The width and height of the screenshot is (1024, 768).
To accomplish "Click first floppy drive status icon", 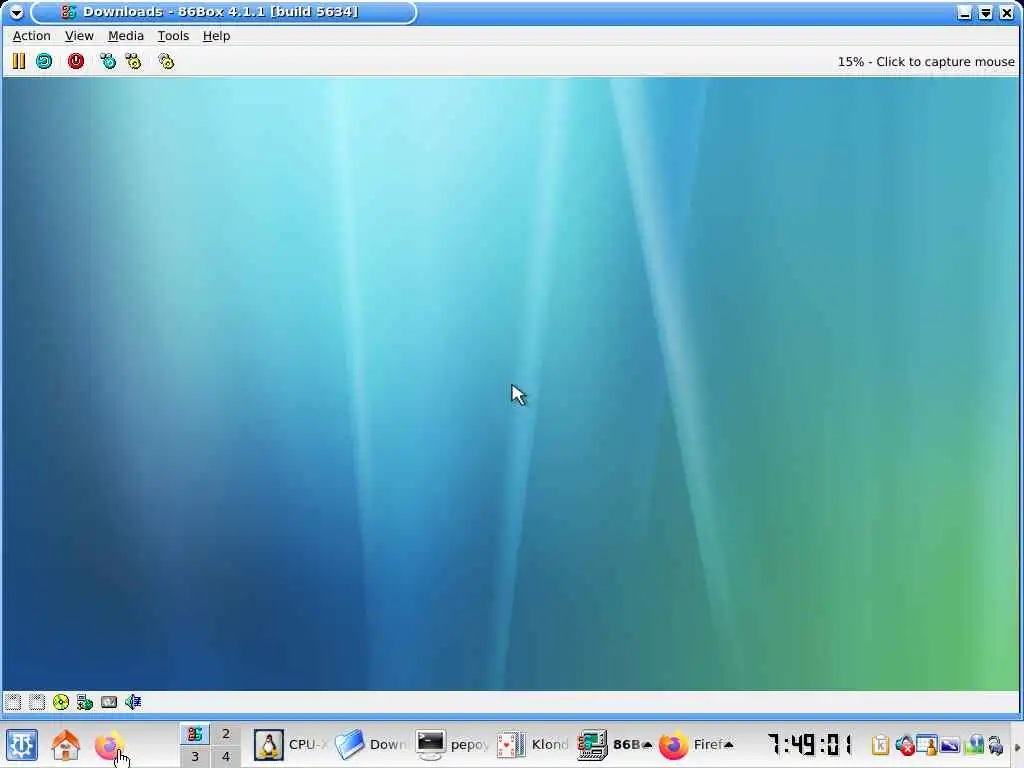I will click(13, 702).
